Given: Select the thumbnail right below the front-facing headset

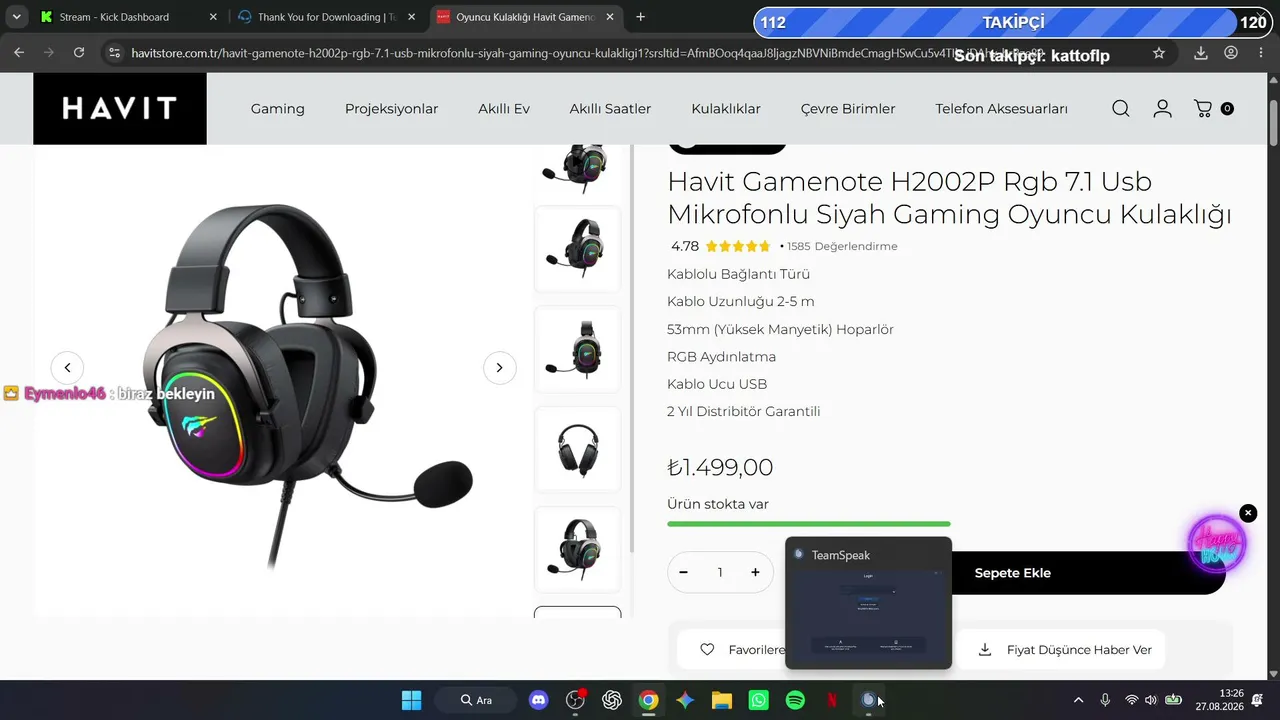Looking at the screenshot, I should coord(578,549).
